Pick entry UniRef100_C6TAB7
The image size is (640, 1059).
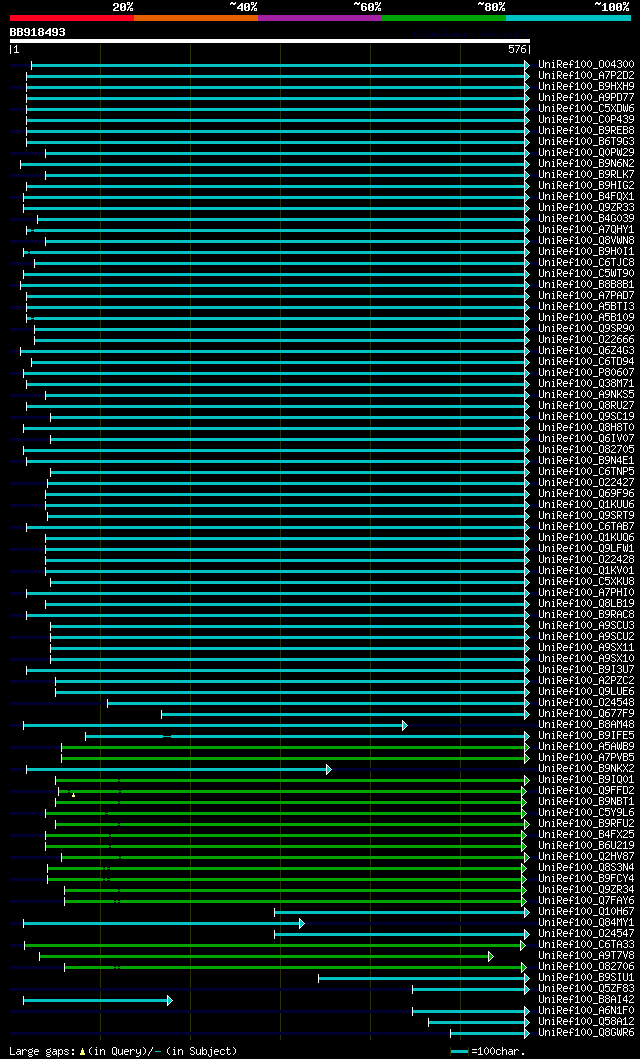586,527
